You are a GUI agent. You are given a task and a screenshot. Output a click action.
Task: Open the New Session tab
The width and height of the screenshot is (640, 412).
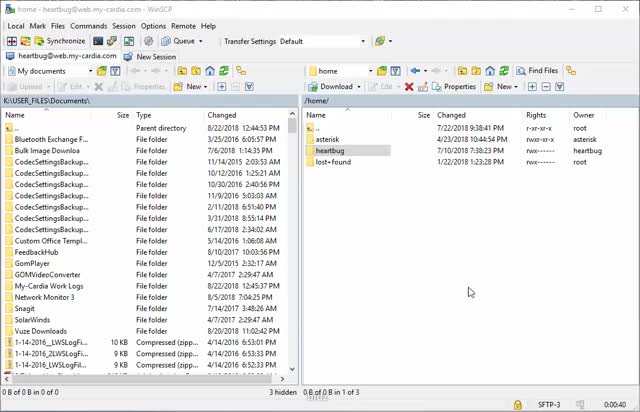pyautogui.click(x=150, y=57)
